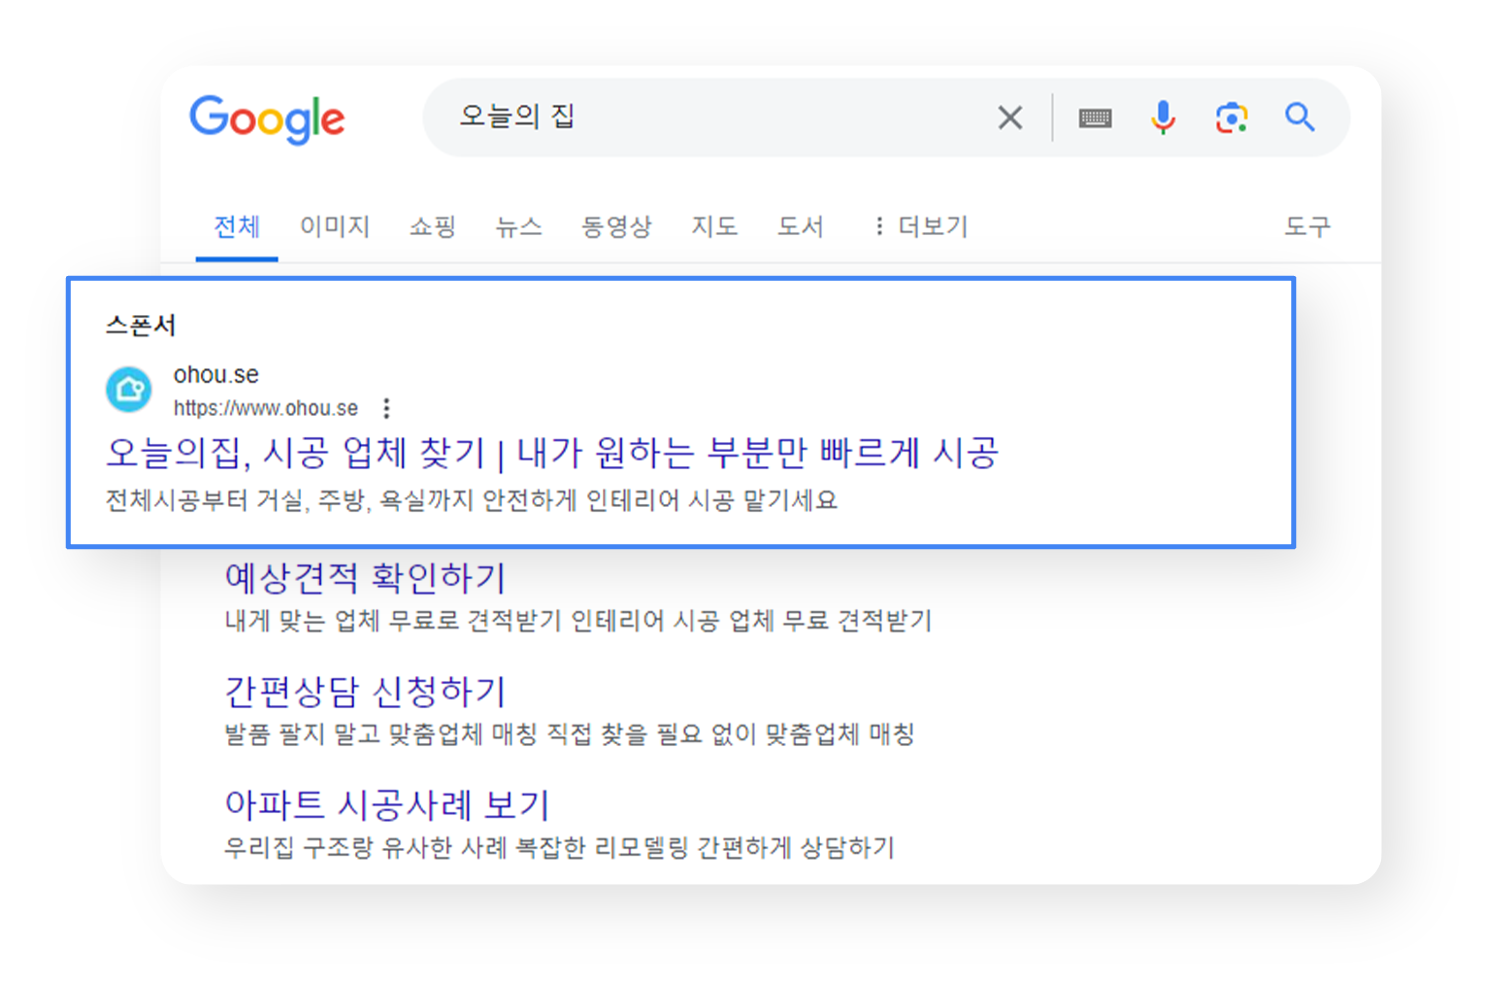Expand the 더보기 menu

point(921,227)
